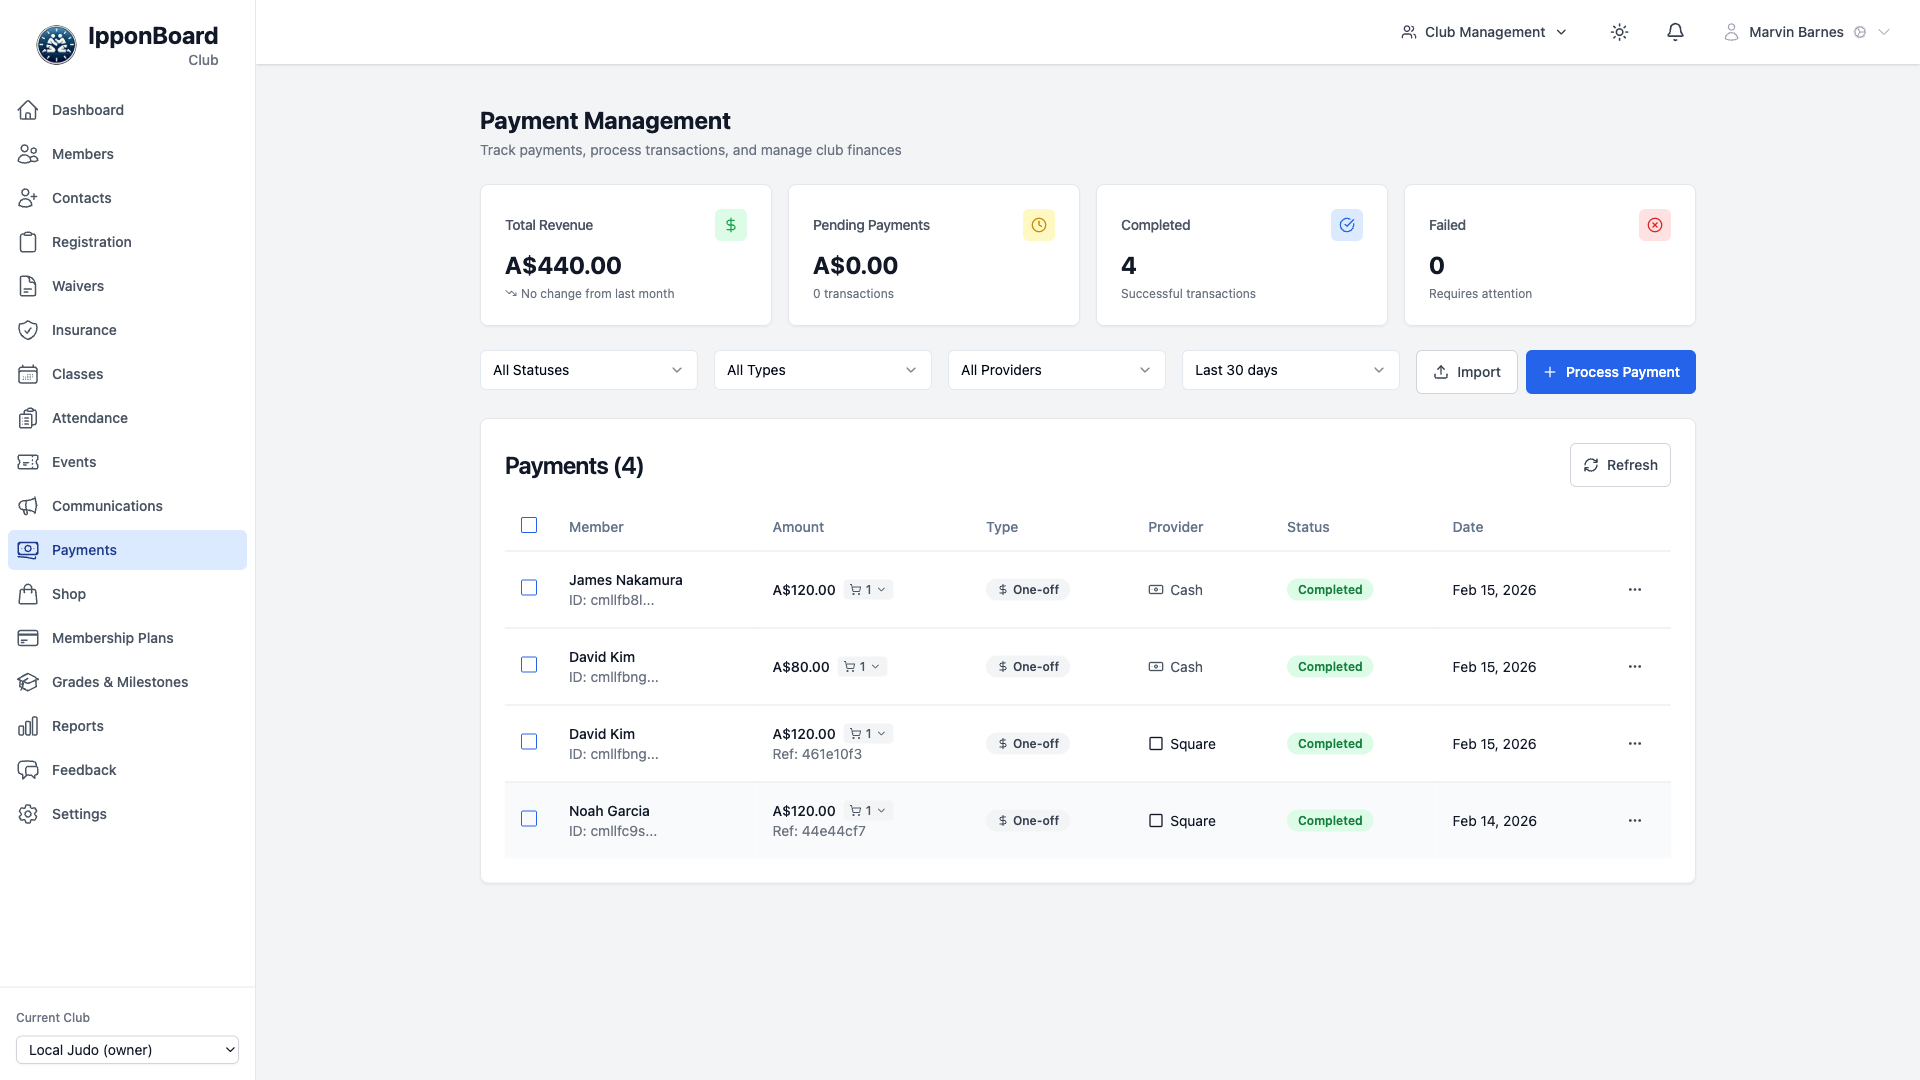Select Noah Garcia's payment checkbox
Viewport: 1920px width, 1080px height.
click(529, 819)
